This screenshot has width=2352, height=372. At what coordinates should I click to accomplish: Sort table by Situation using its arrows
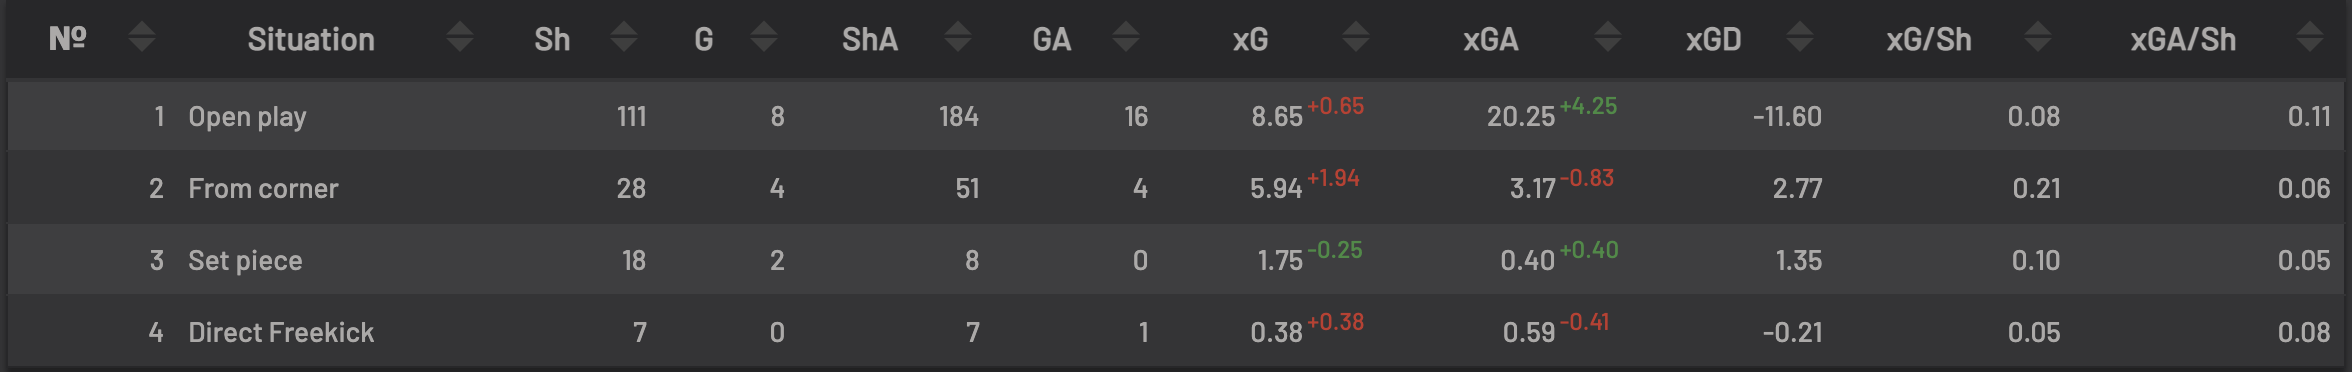(x=460, y=38)
